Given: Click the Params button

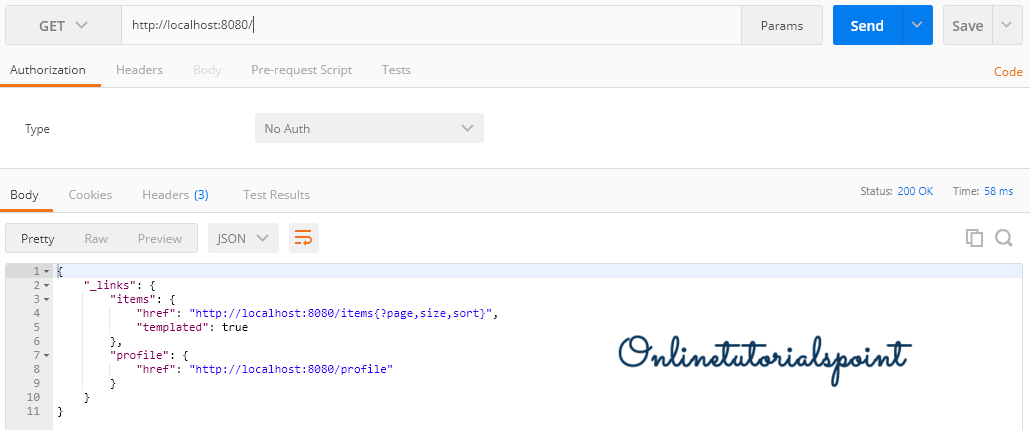Looking at the screenshot, I should point(781,26).
